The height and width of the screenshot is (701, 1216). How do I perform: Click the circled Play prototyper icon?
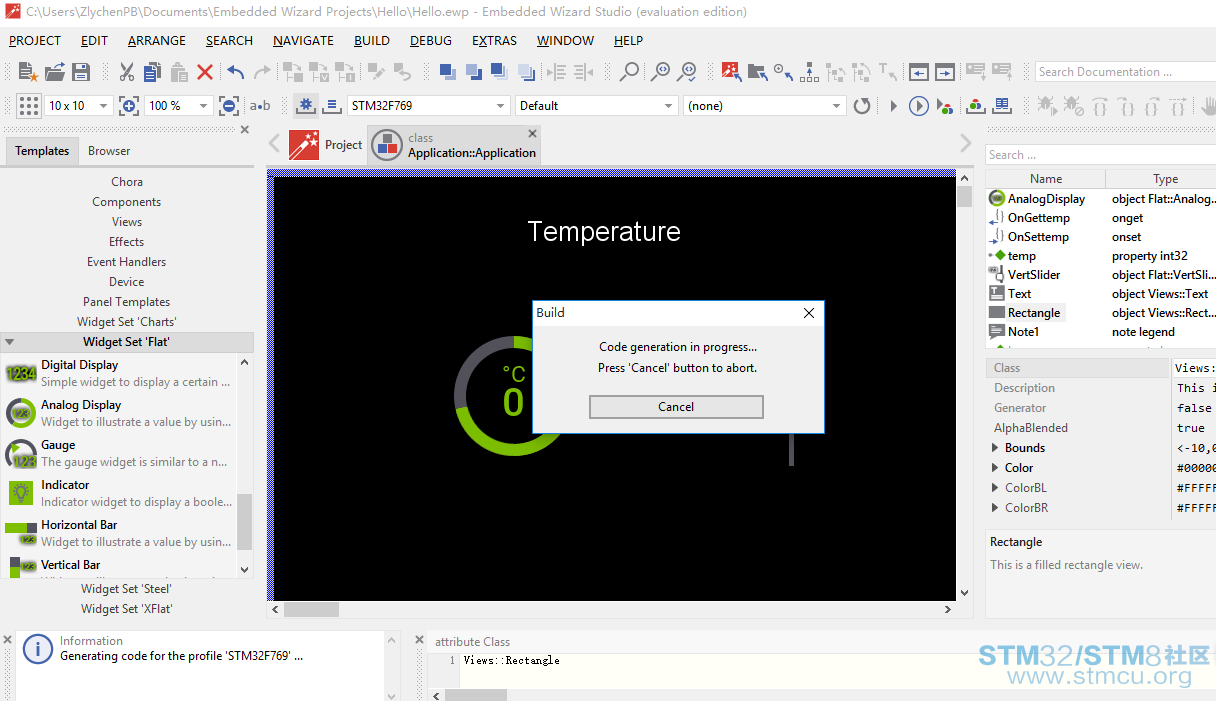tap(918, 106)
